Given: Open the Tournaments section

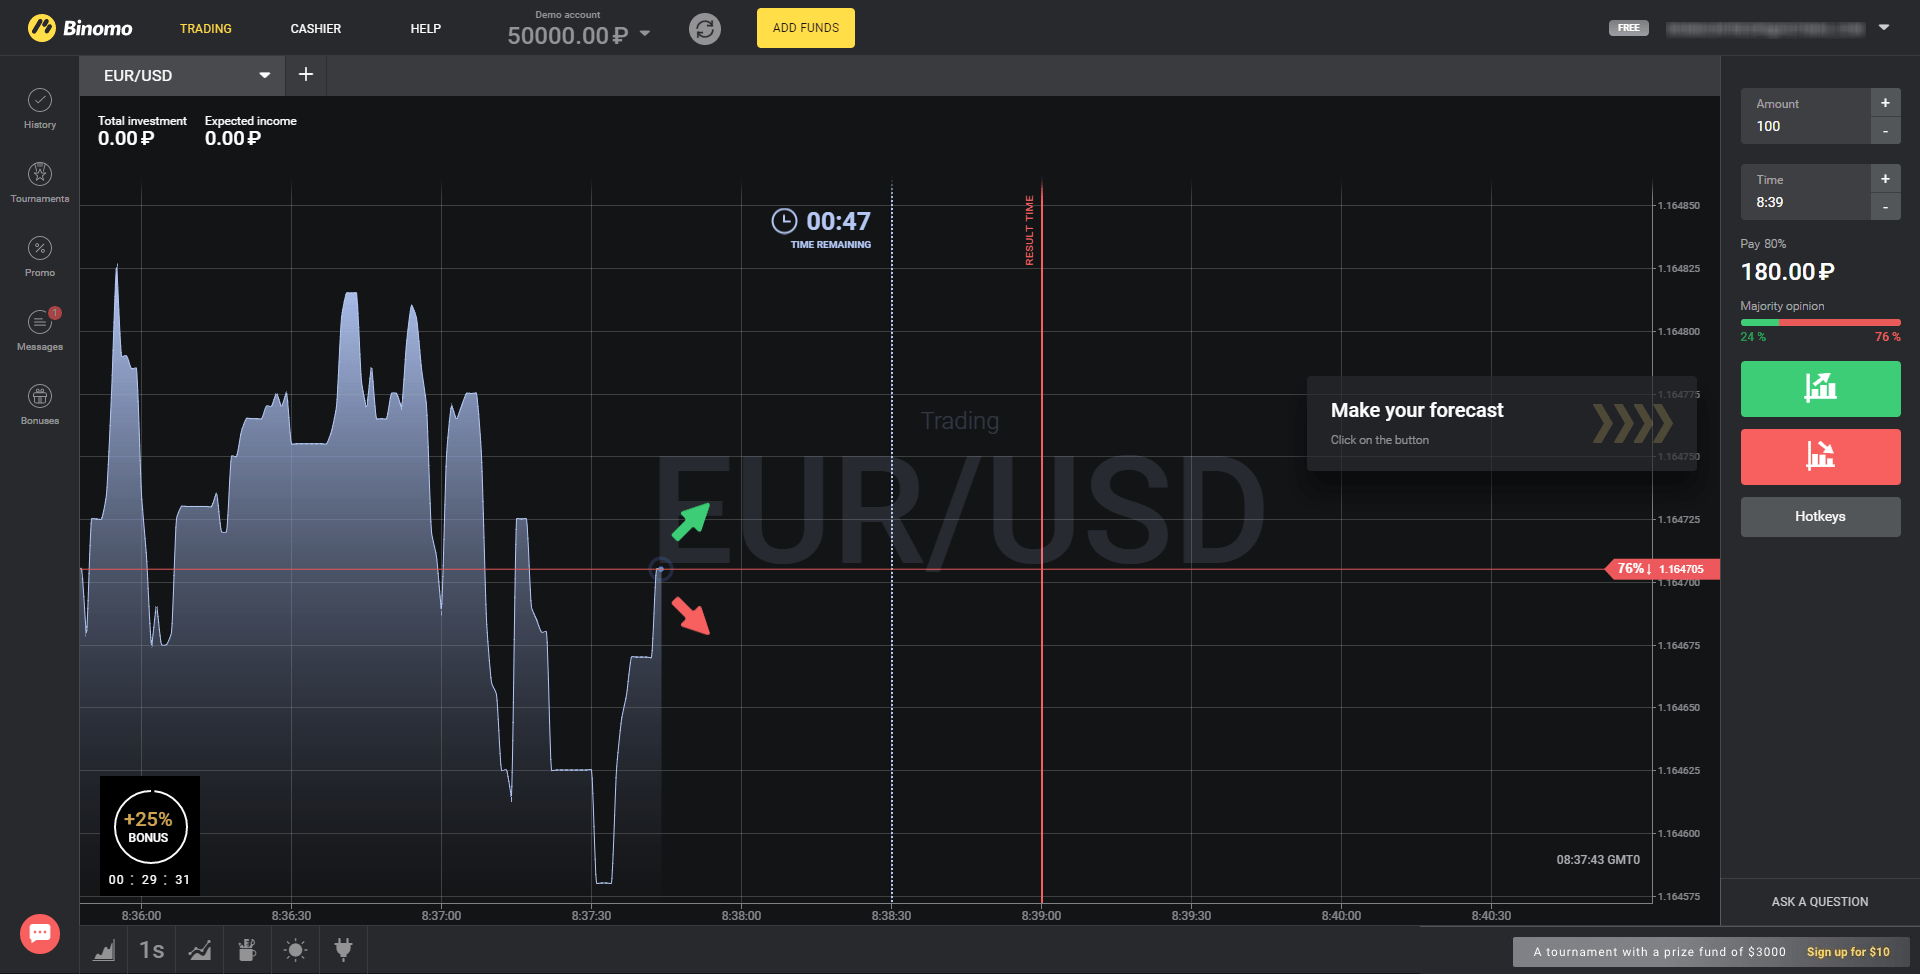Looking at the screenshot, I should [x=40, y=182].
